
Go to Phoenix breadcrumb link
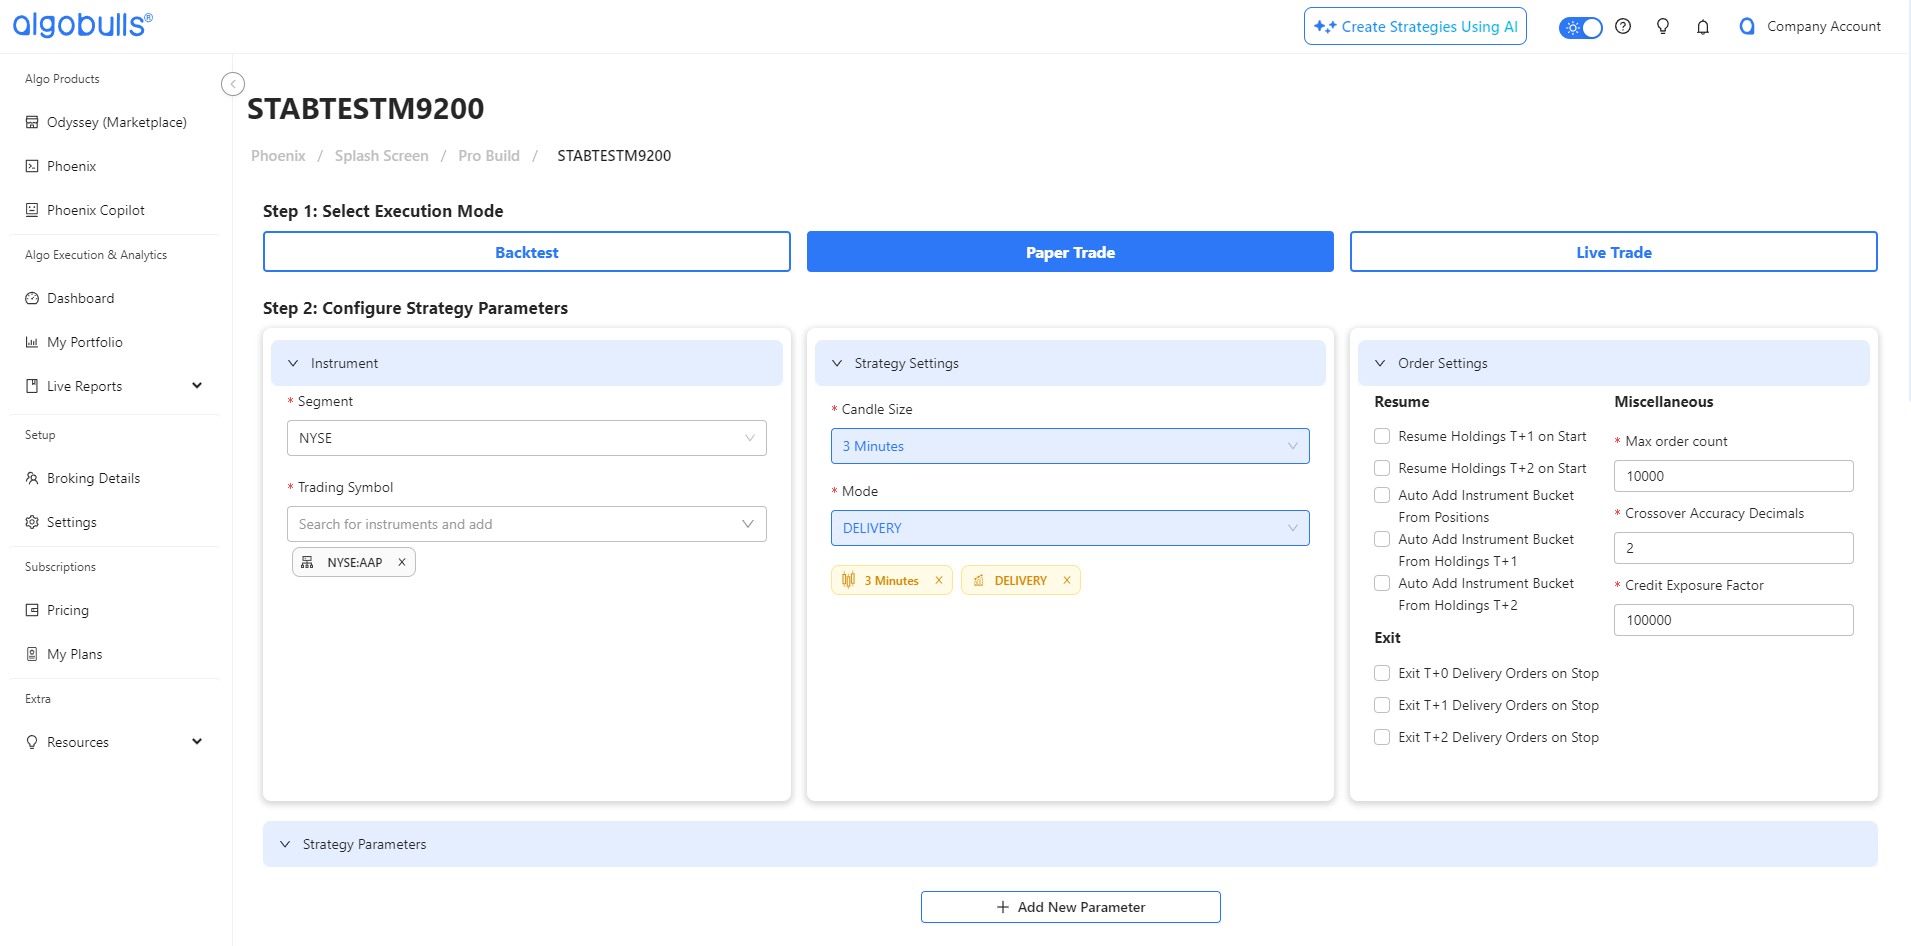tap(278, 156)
